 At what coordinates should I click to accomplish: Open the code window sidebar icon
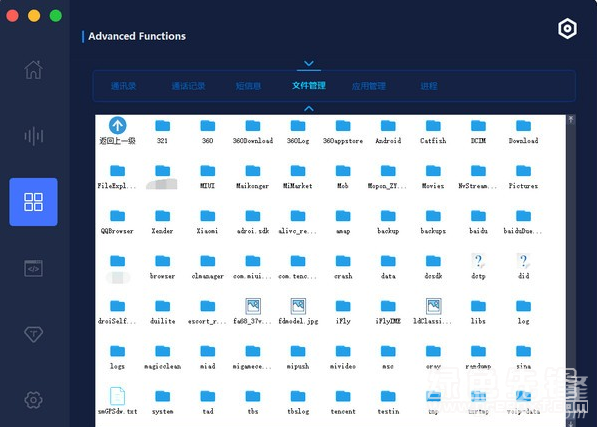[x=34, y=268]
